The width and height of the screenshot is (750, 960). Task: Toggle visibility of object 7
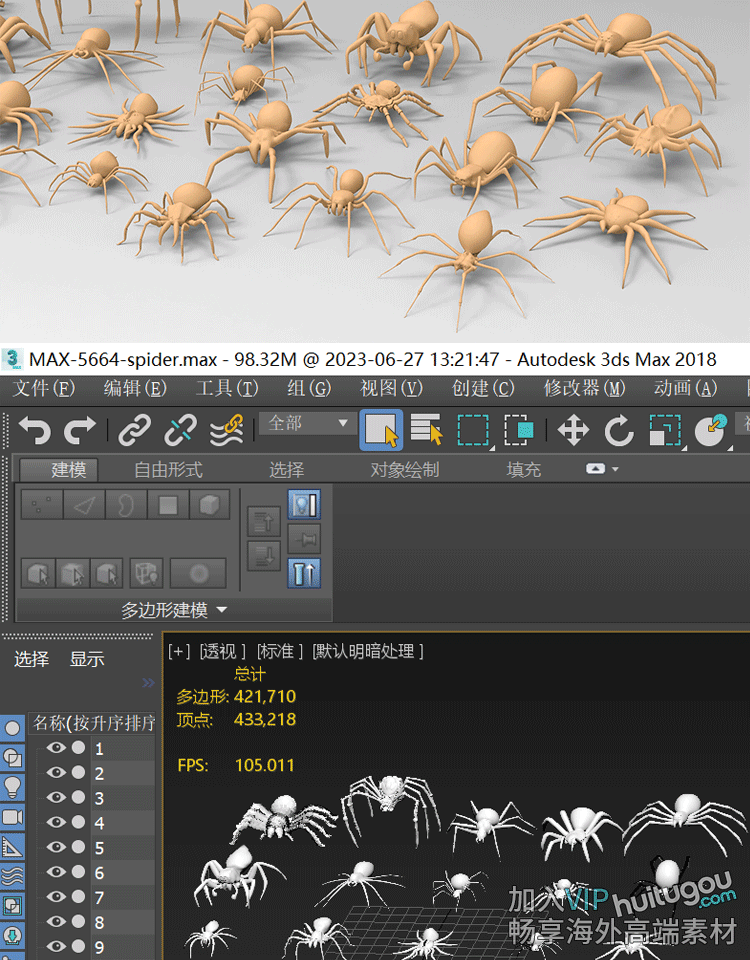(x=56, y=896)
